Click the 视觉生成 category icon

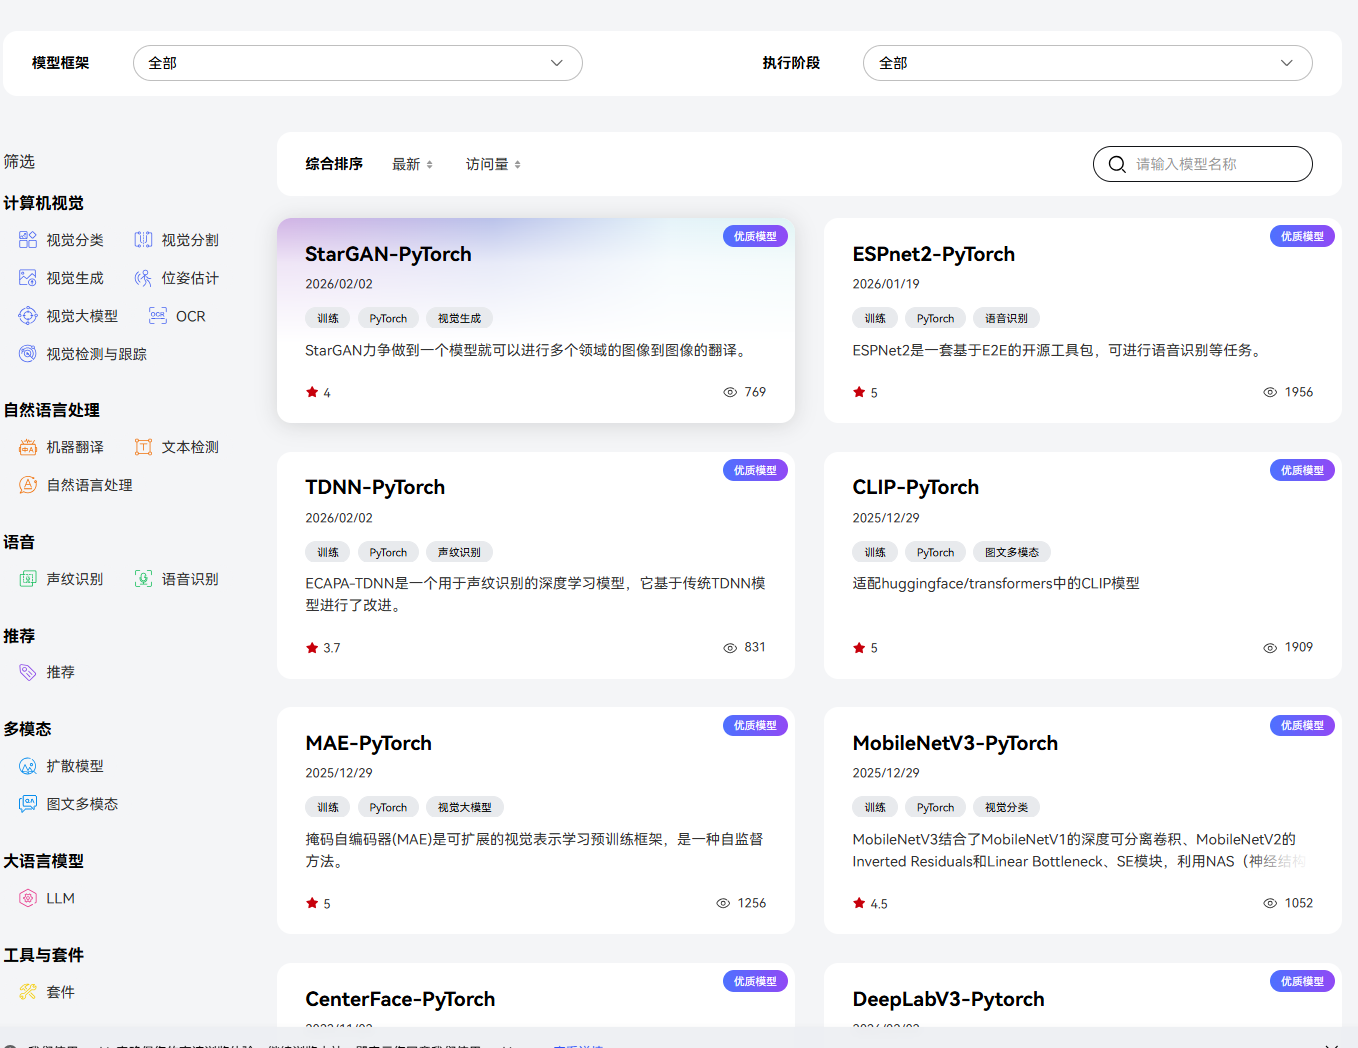pos(28,278)
